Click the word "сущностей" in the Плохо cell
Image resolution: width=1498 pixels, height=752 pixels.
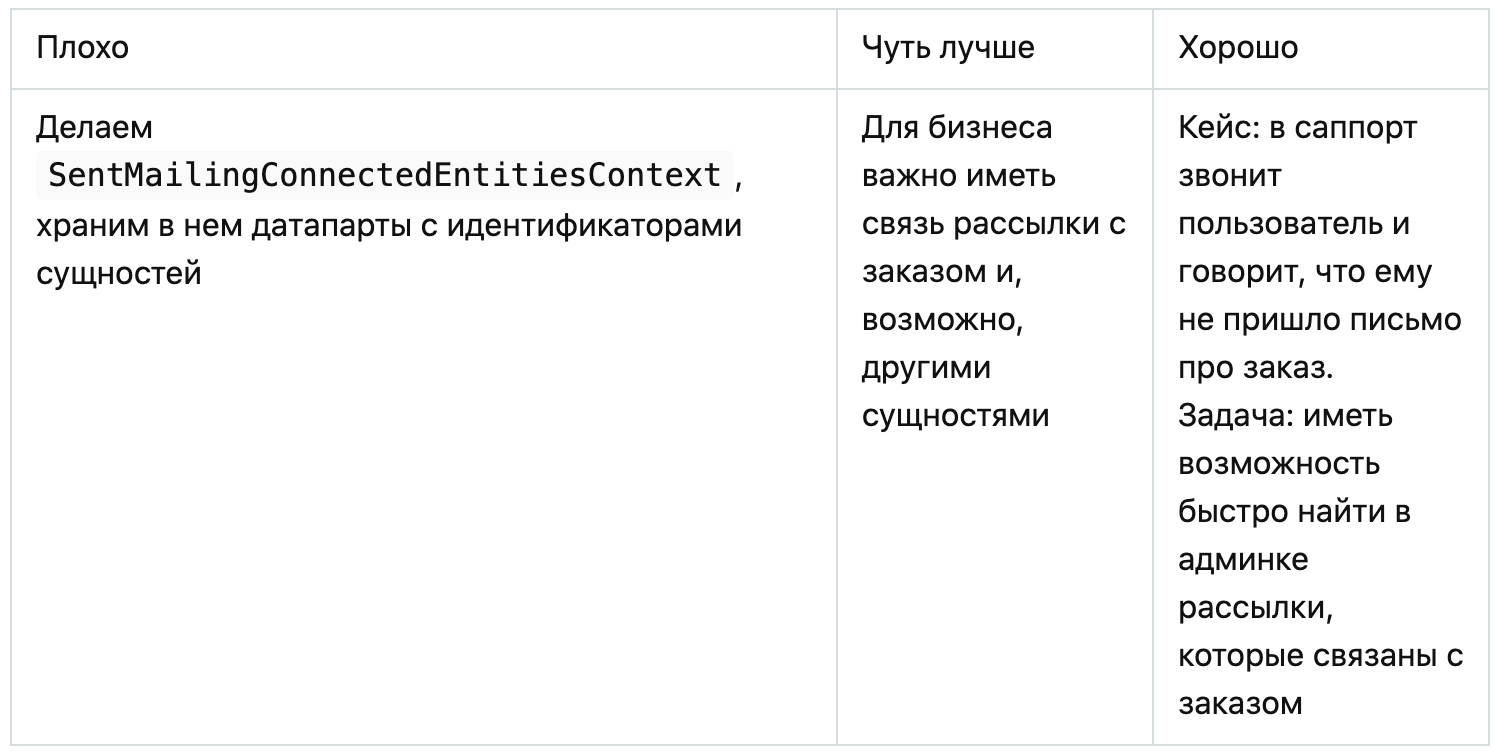pos(119,272)
